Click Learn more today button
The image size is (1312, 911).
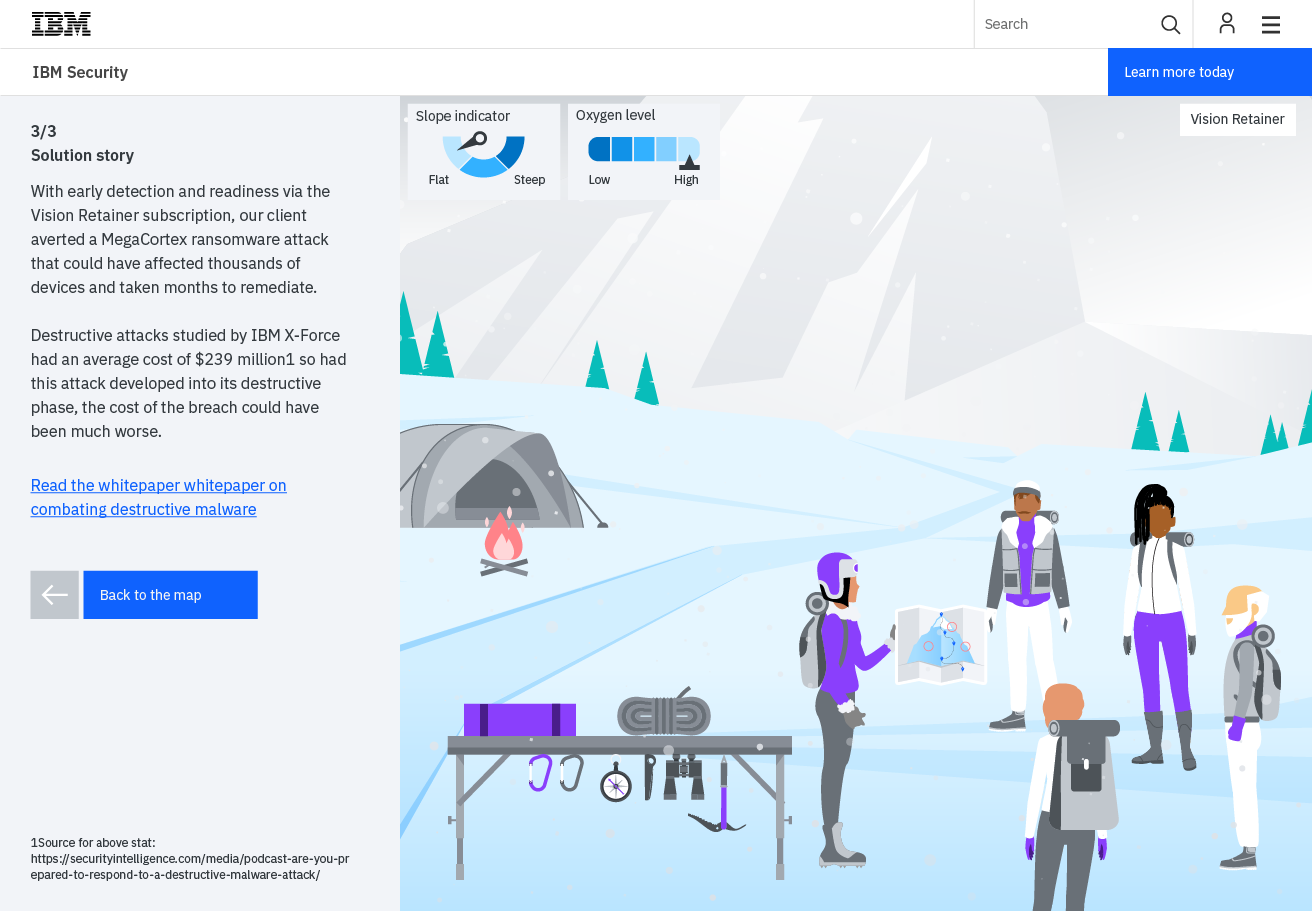(1210, 72)
